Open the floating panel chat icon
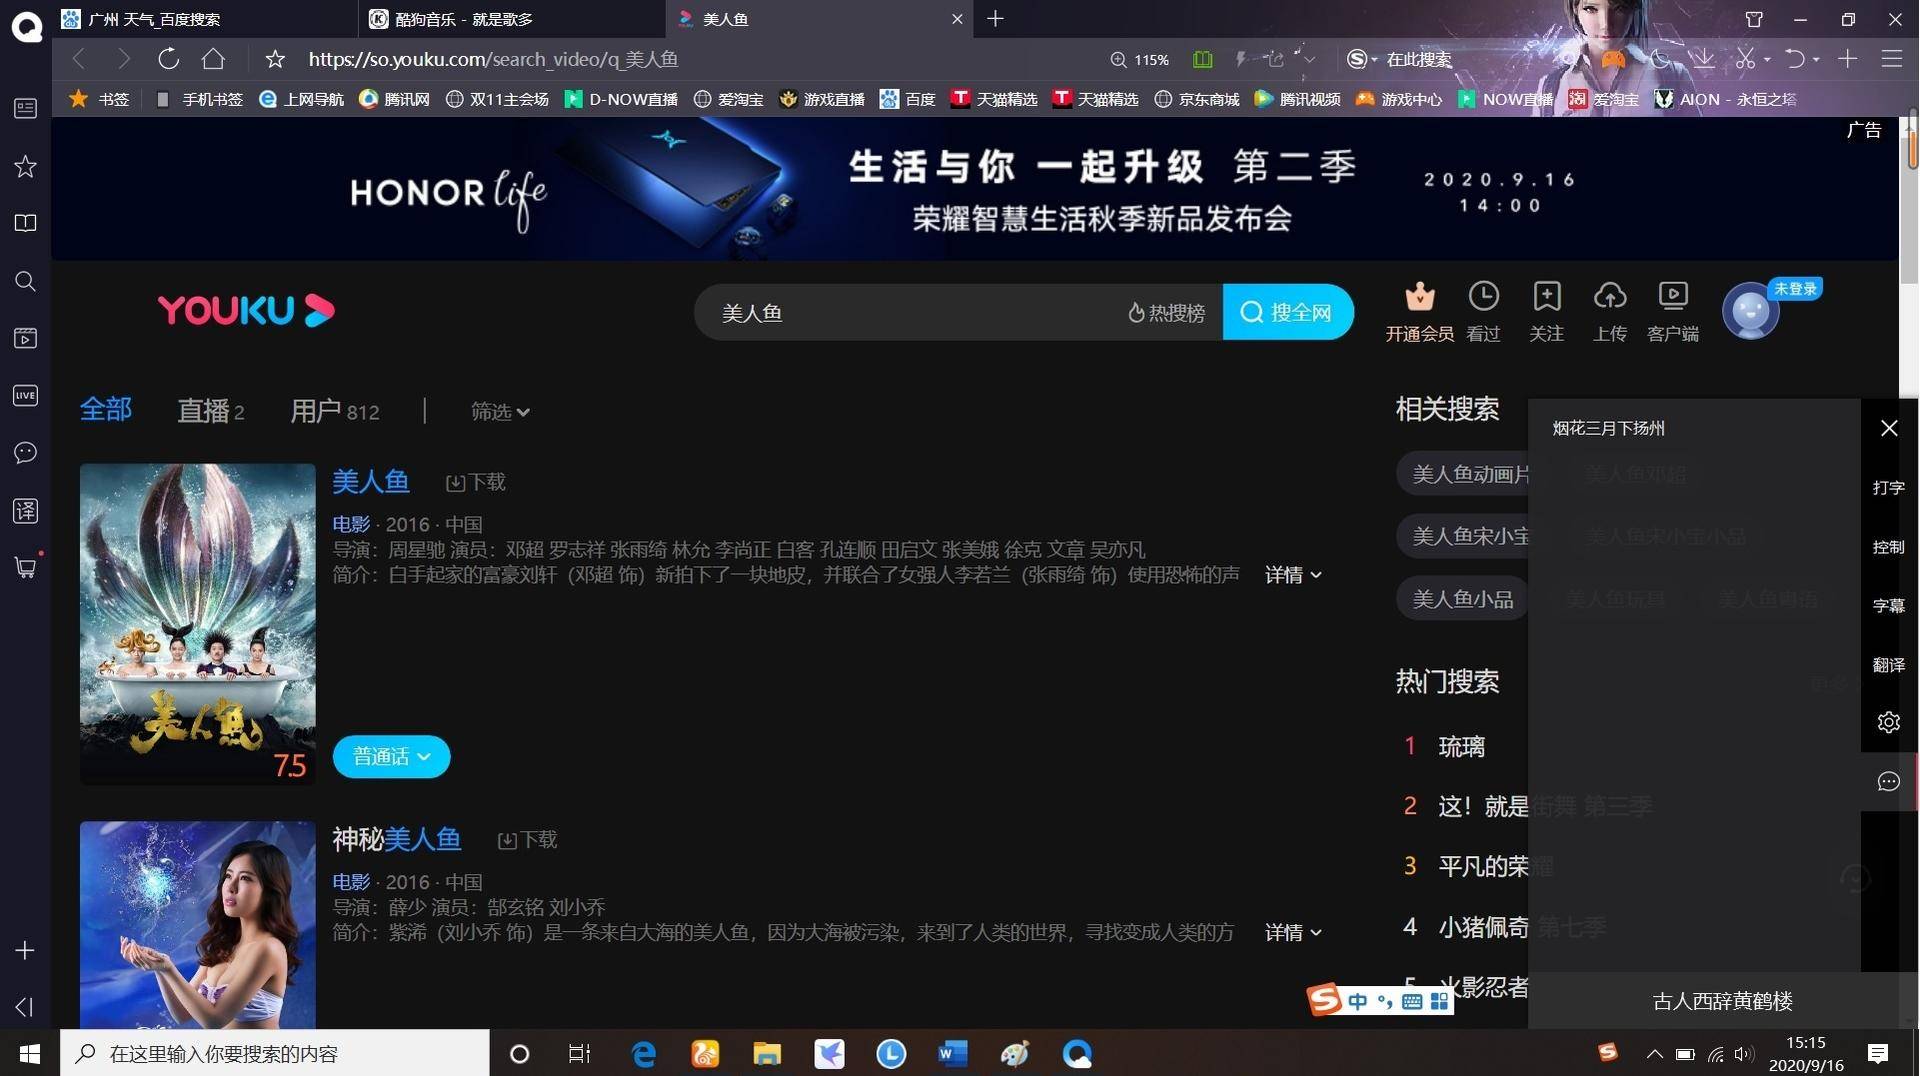 pyautogui.click(x=1888, y=781)
